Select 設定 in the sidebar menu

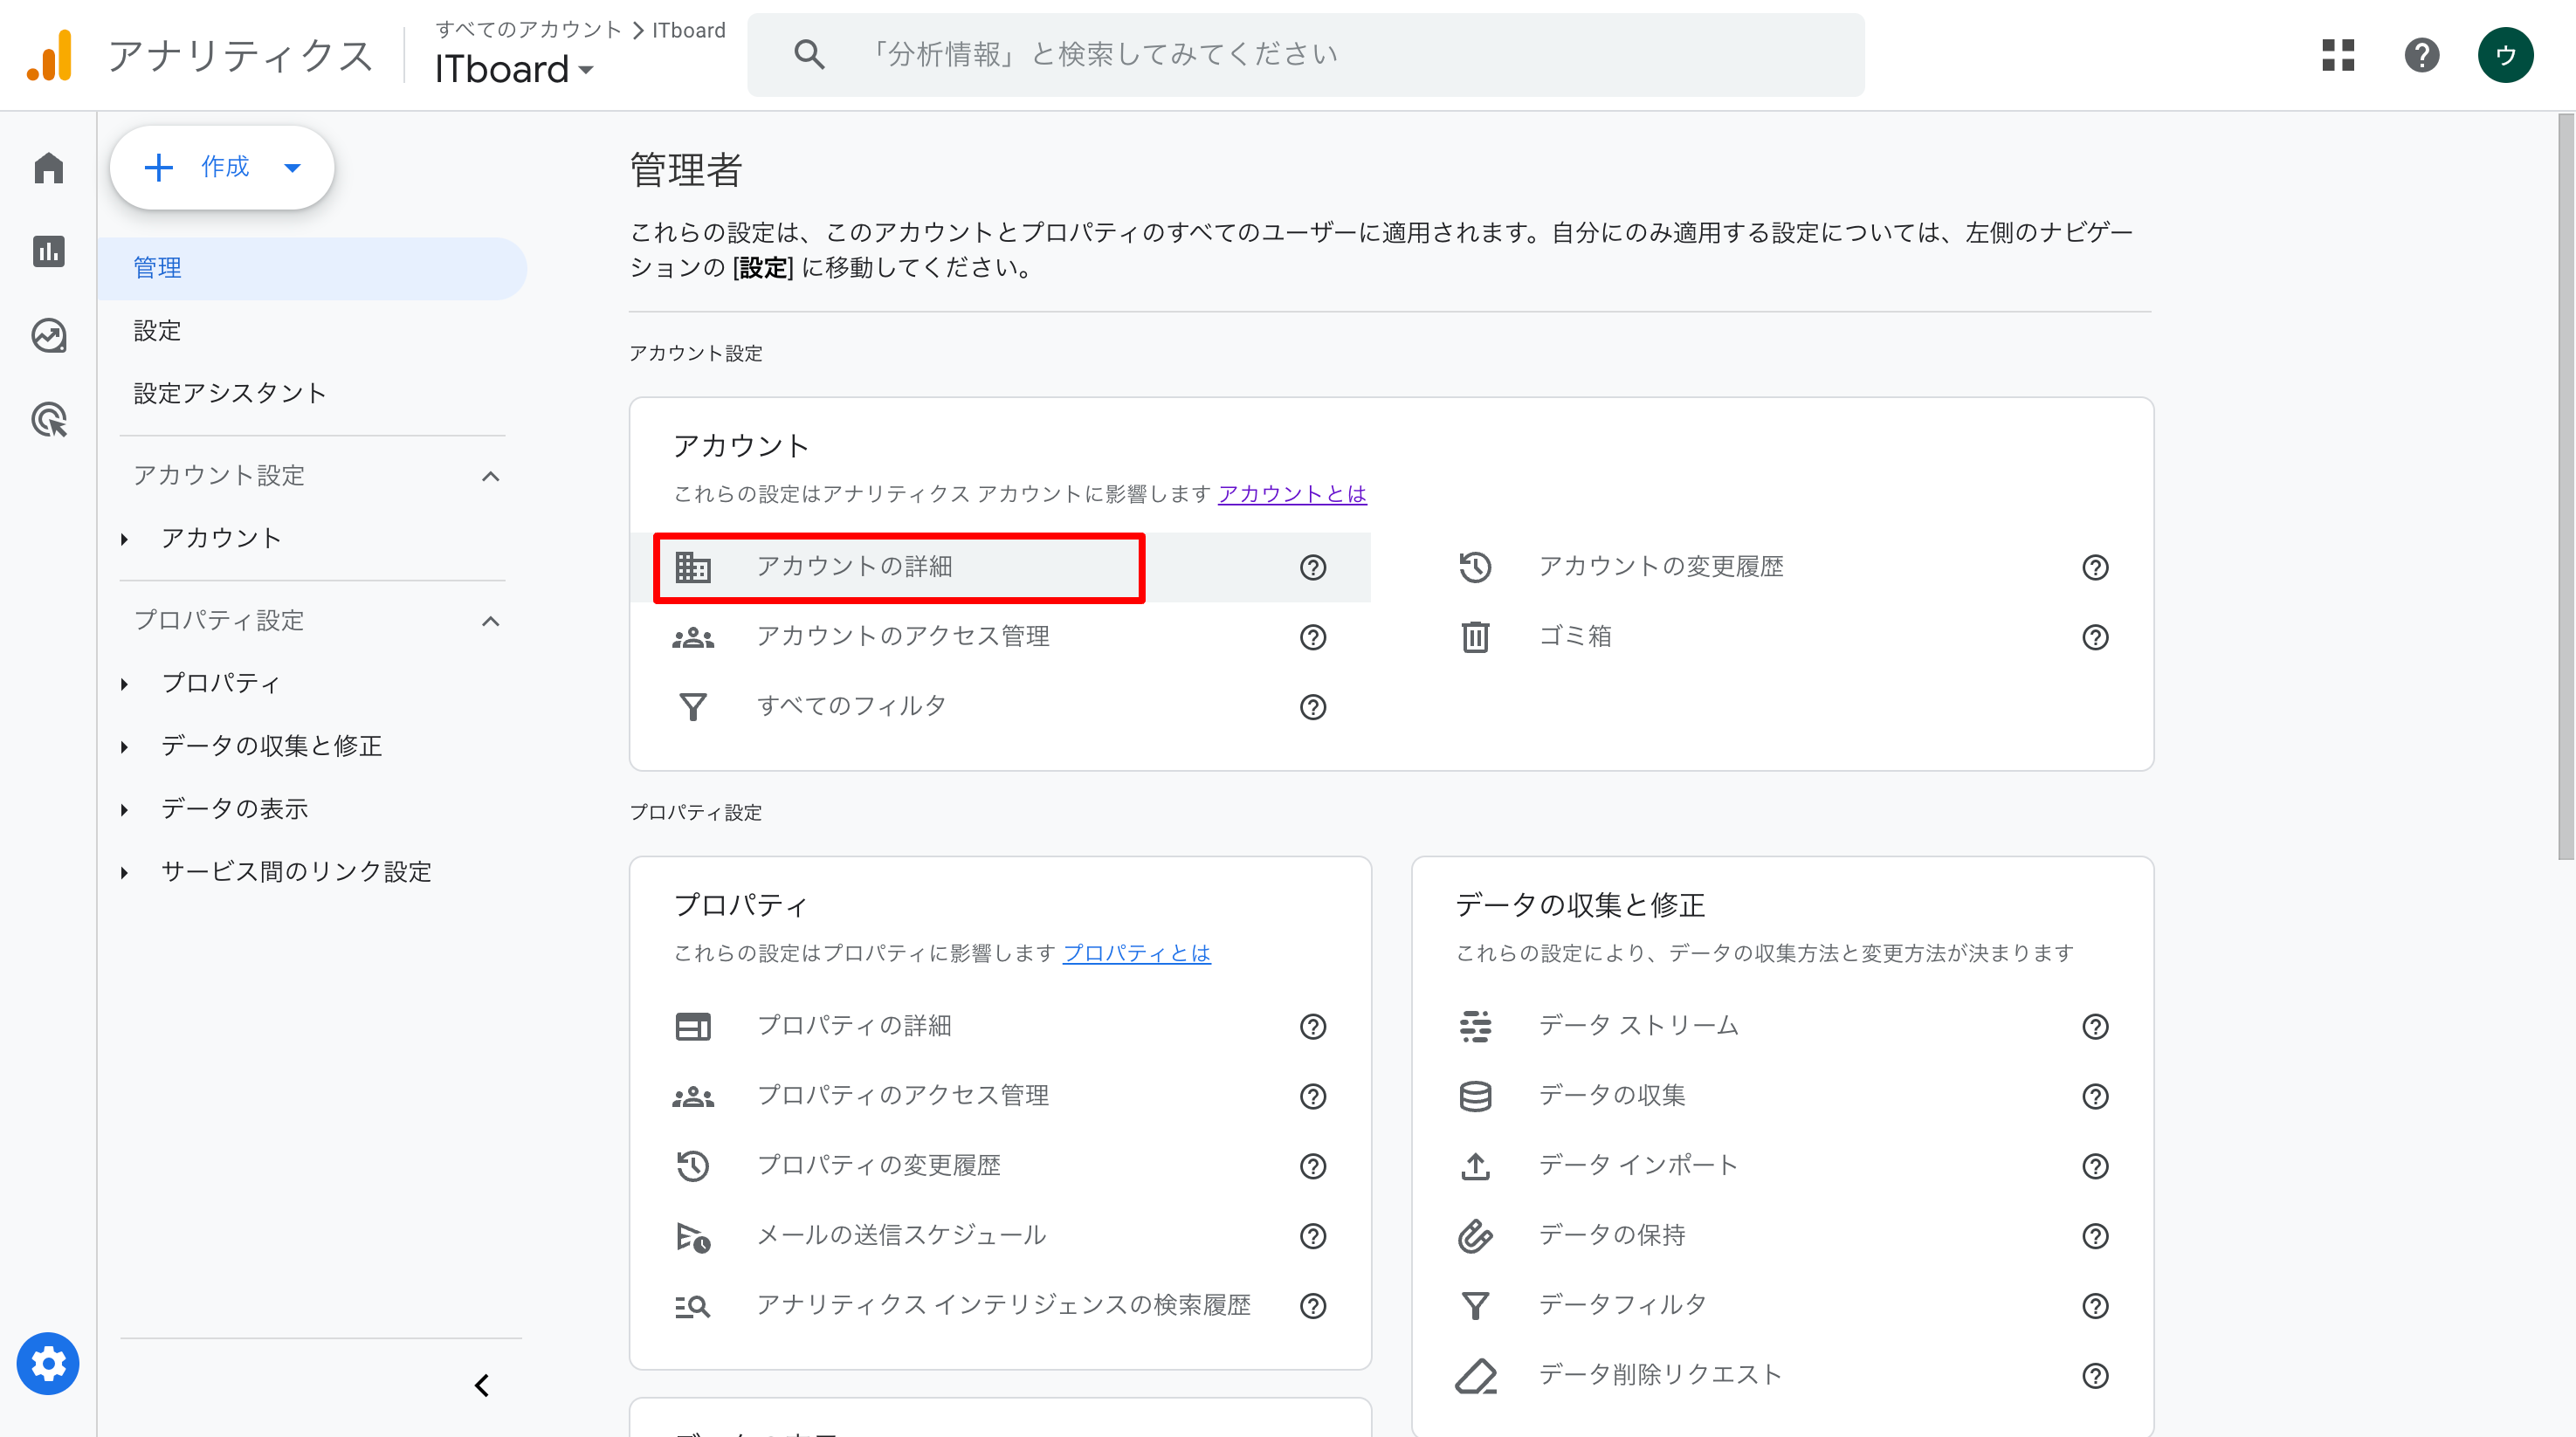[x=157, y=330]
